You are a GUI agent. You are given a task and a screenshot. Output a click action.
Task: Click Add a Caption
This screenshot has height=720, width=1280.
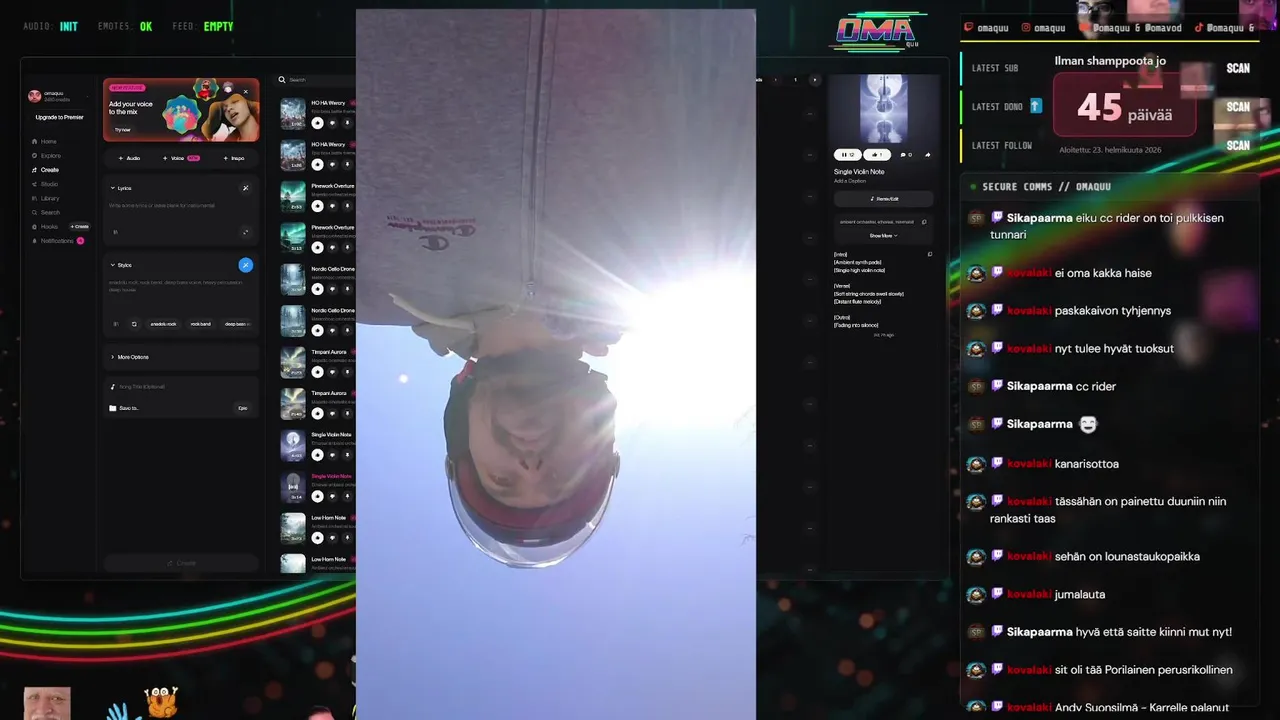pyautogui.click(x=850, y=181)
